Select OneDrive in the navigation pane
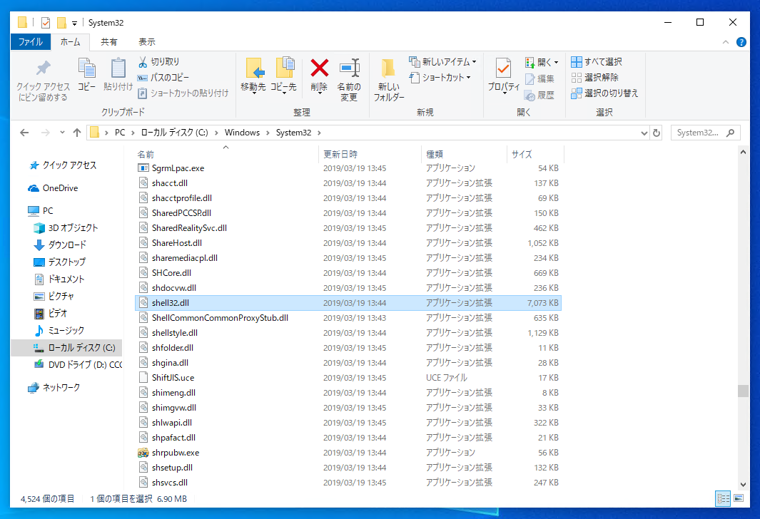760x519 pixels. tap(53, 188)
